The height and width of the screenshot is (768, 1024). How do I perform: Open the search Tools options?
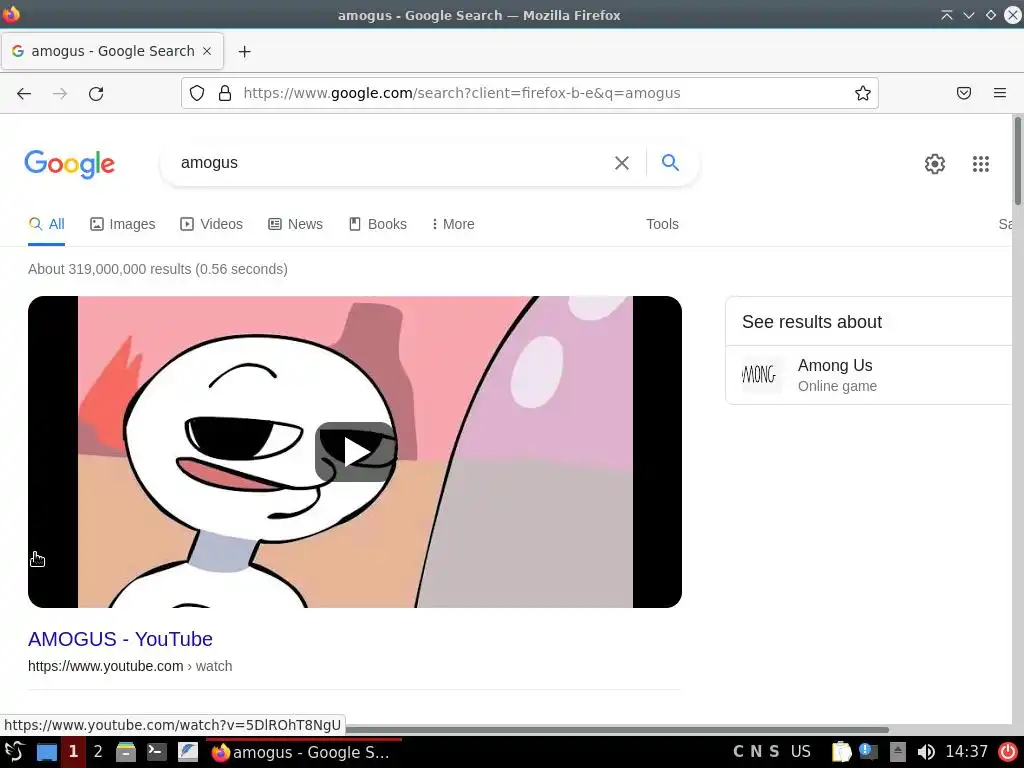[662, 224]
